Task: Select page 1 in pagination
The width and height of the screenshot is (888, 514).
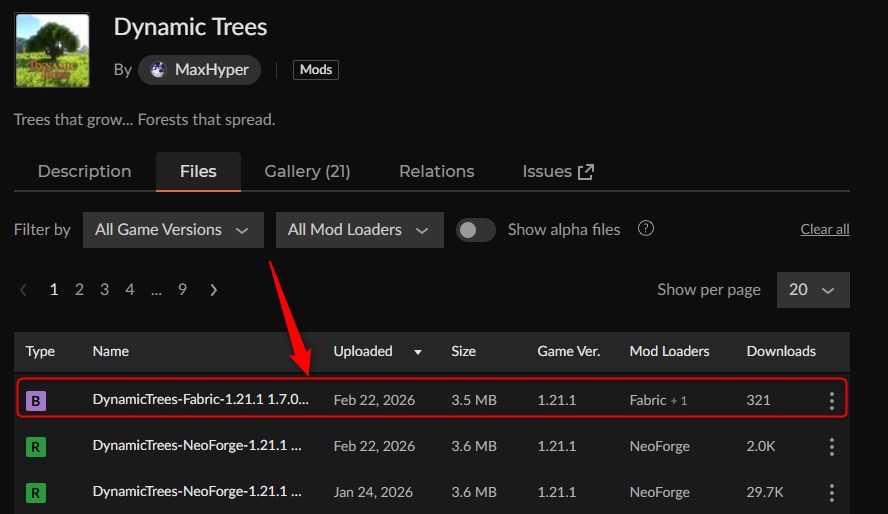Action: point(54,290)
